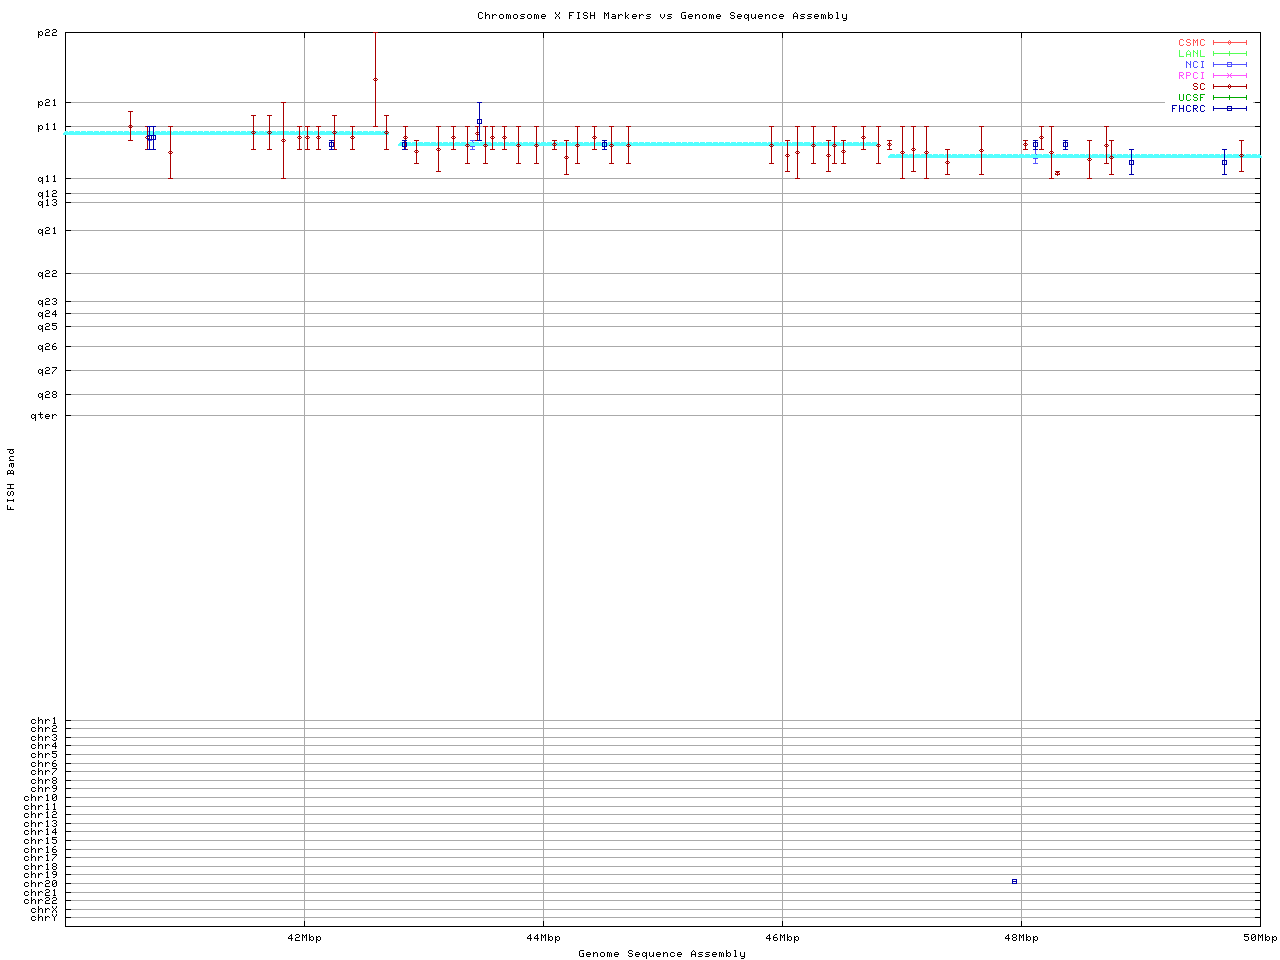Click the NCI blue square legend marker
This screenshot has width=1280, height=960.
point(1229,65)
